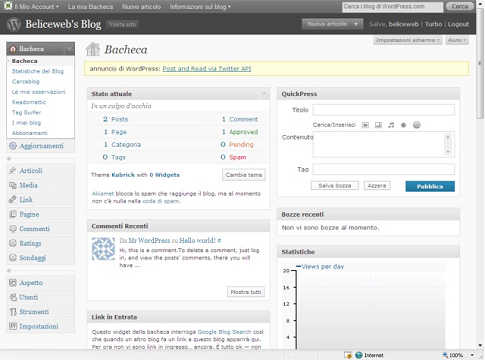Click the QuickPress add poll icon
This screenshot has height=360, width=485.
[417, 125]
